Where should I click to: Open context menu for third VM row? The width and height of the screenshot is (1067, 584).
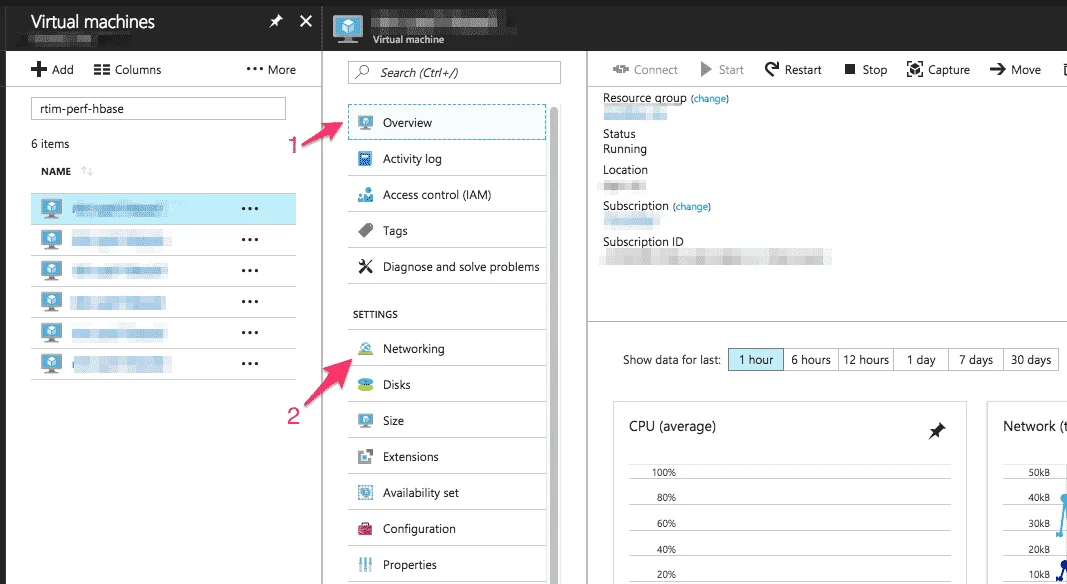click(250, 271)
